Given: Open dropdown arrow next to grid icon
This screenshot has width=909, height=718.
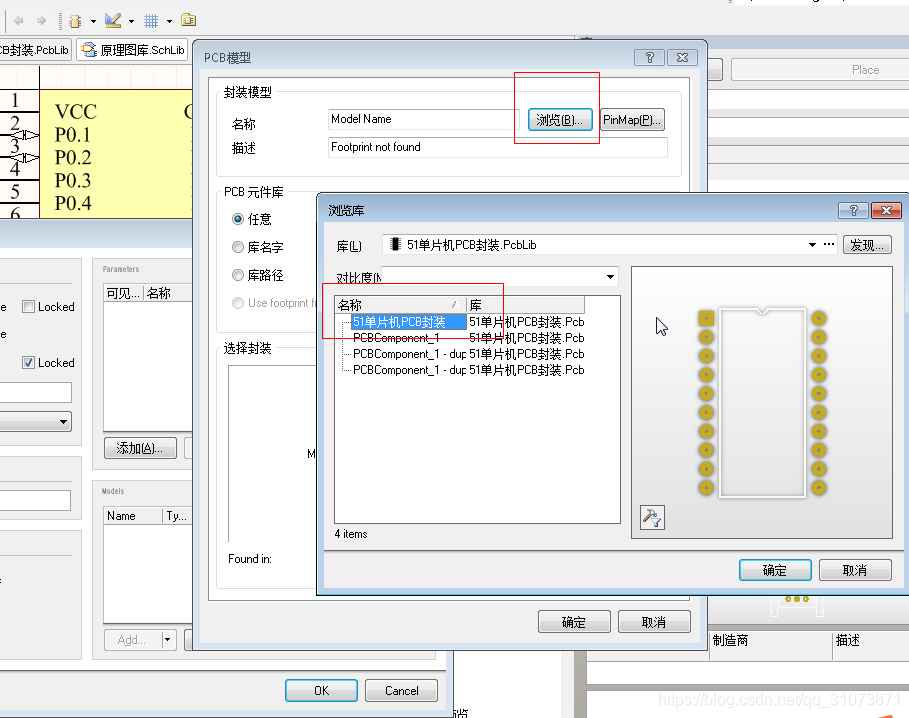Looking at the screenshot, I should point(169,21).
